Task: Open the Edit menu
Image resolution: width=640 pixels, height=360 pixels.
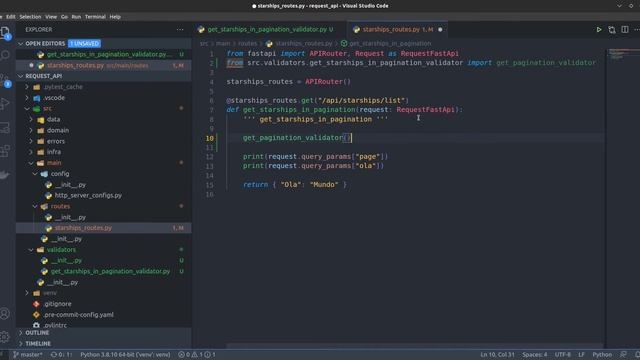Action: click(11, 17)
